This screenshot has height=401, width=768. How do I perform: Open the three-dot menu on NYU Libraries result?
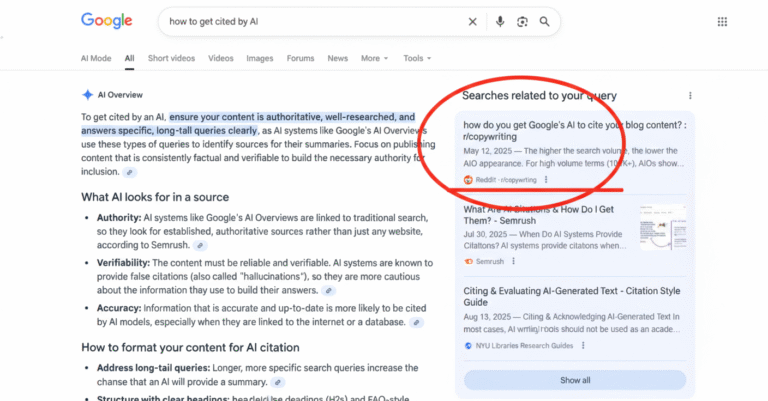pos(583,345)
